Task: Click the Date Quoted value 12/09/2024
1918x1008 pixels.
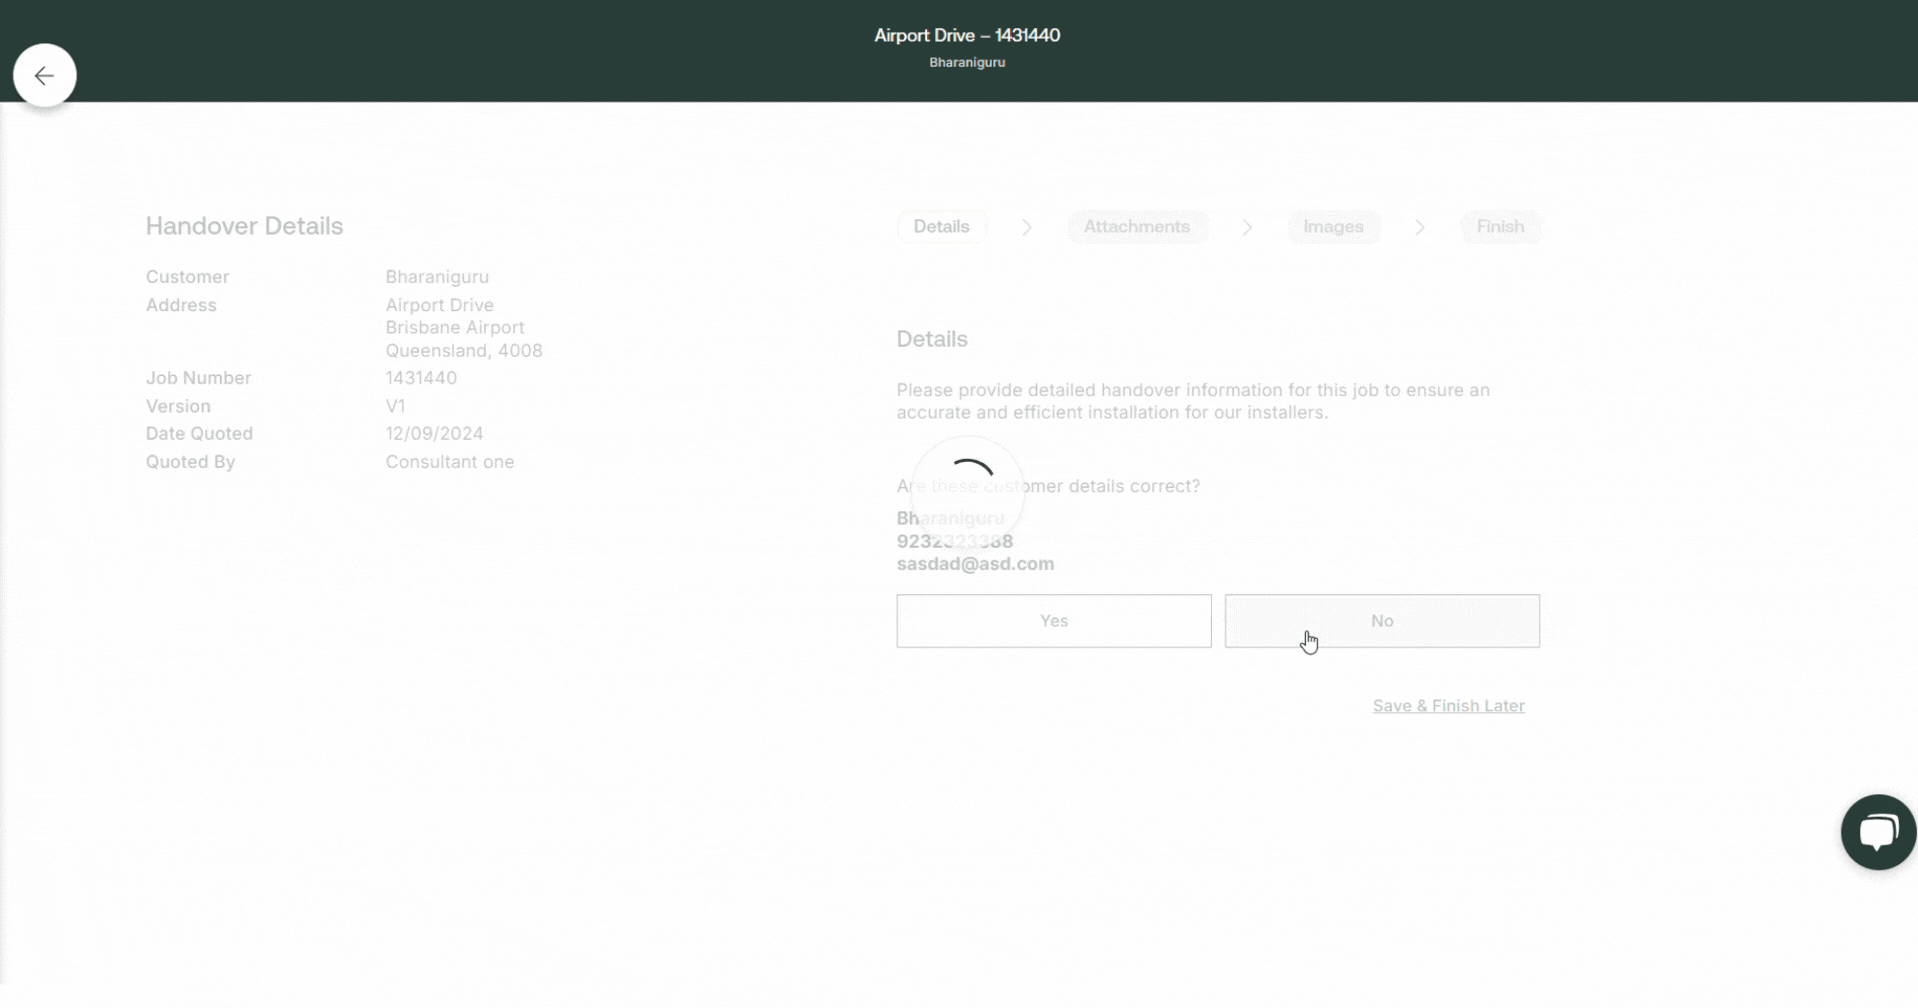Action: click(434, 434)
